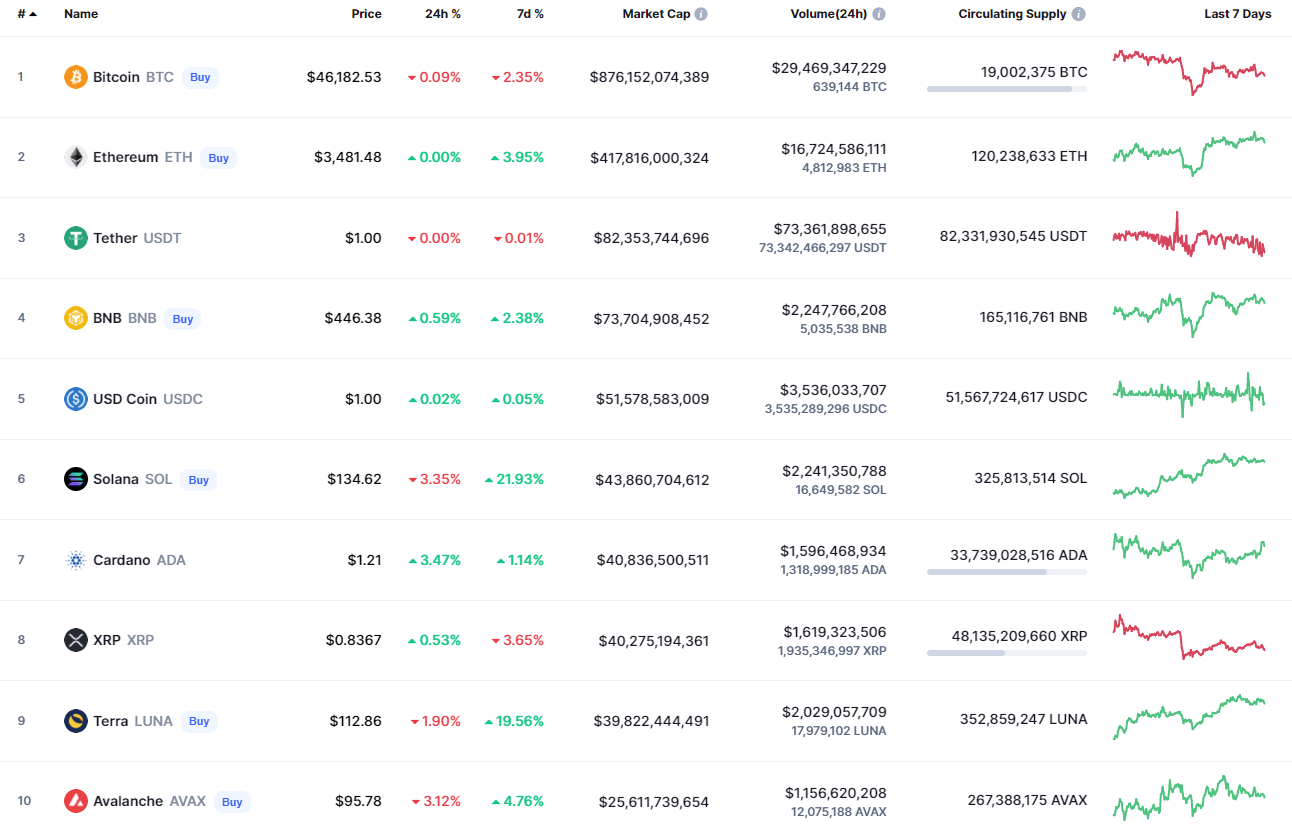
Task: Show the Market Cap info tooltip icon
Action: (701, 15)
